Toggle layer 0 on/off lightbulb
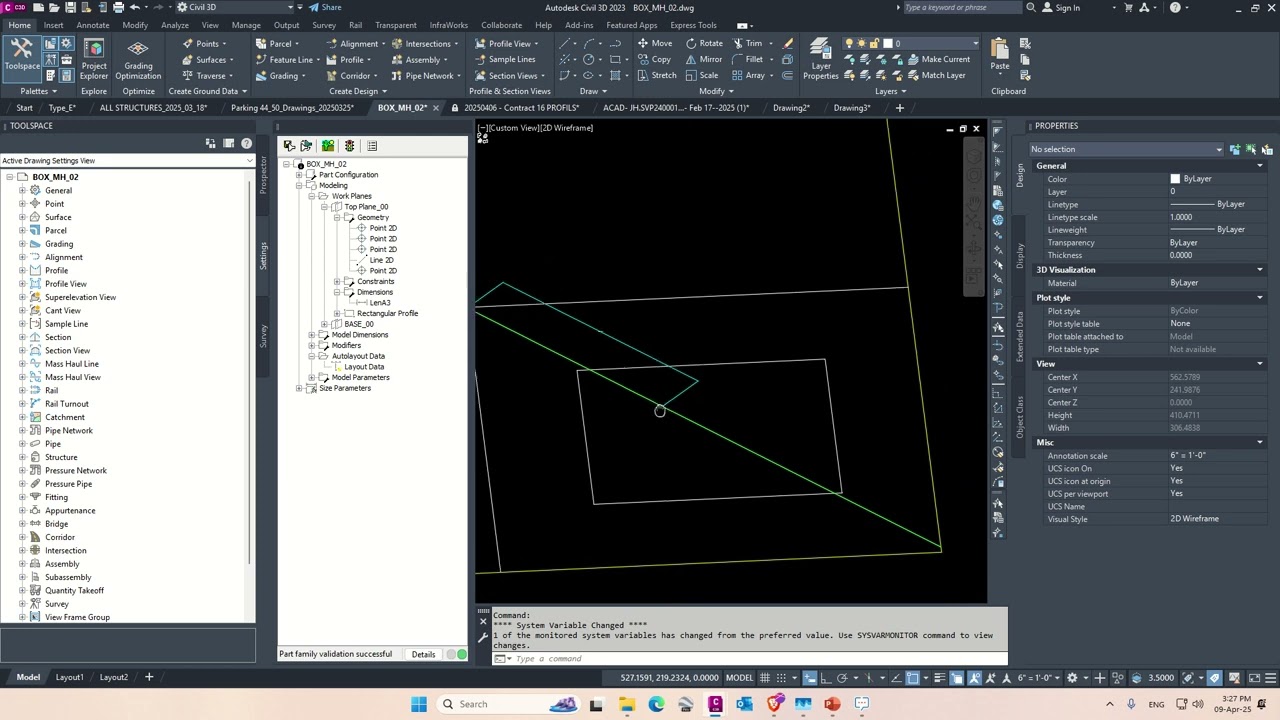Screen dimensions: 1280x720 850,43
